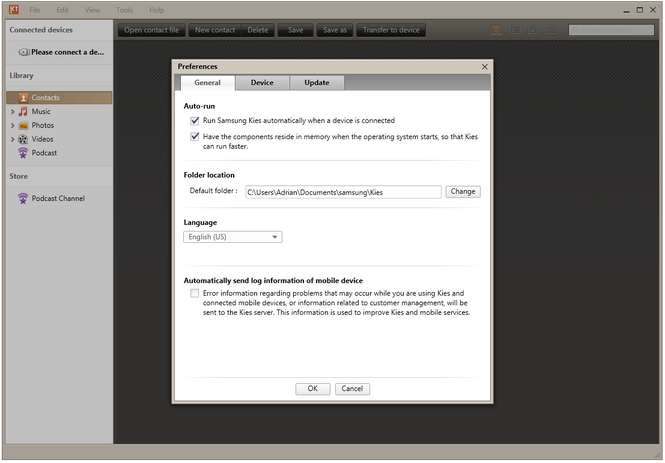Switch to the Update tab
Viewport: 665px width, 463px height.
(317, 83)
